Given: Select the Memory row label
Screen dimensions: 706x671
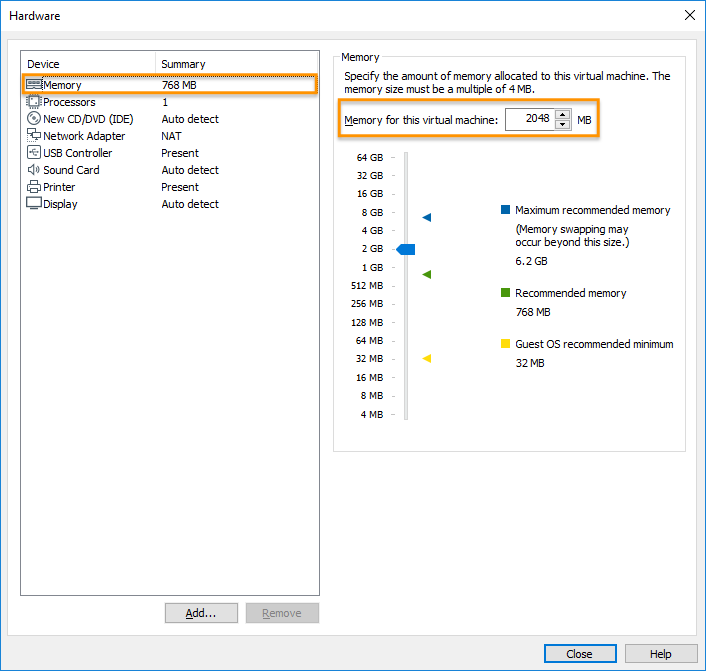Looking at the screenshot, I should click(62, 85).
